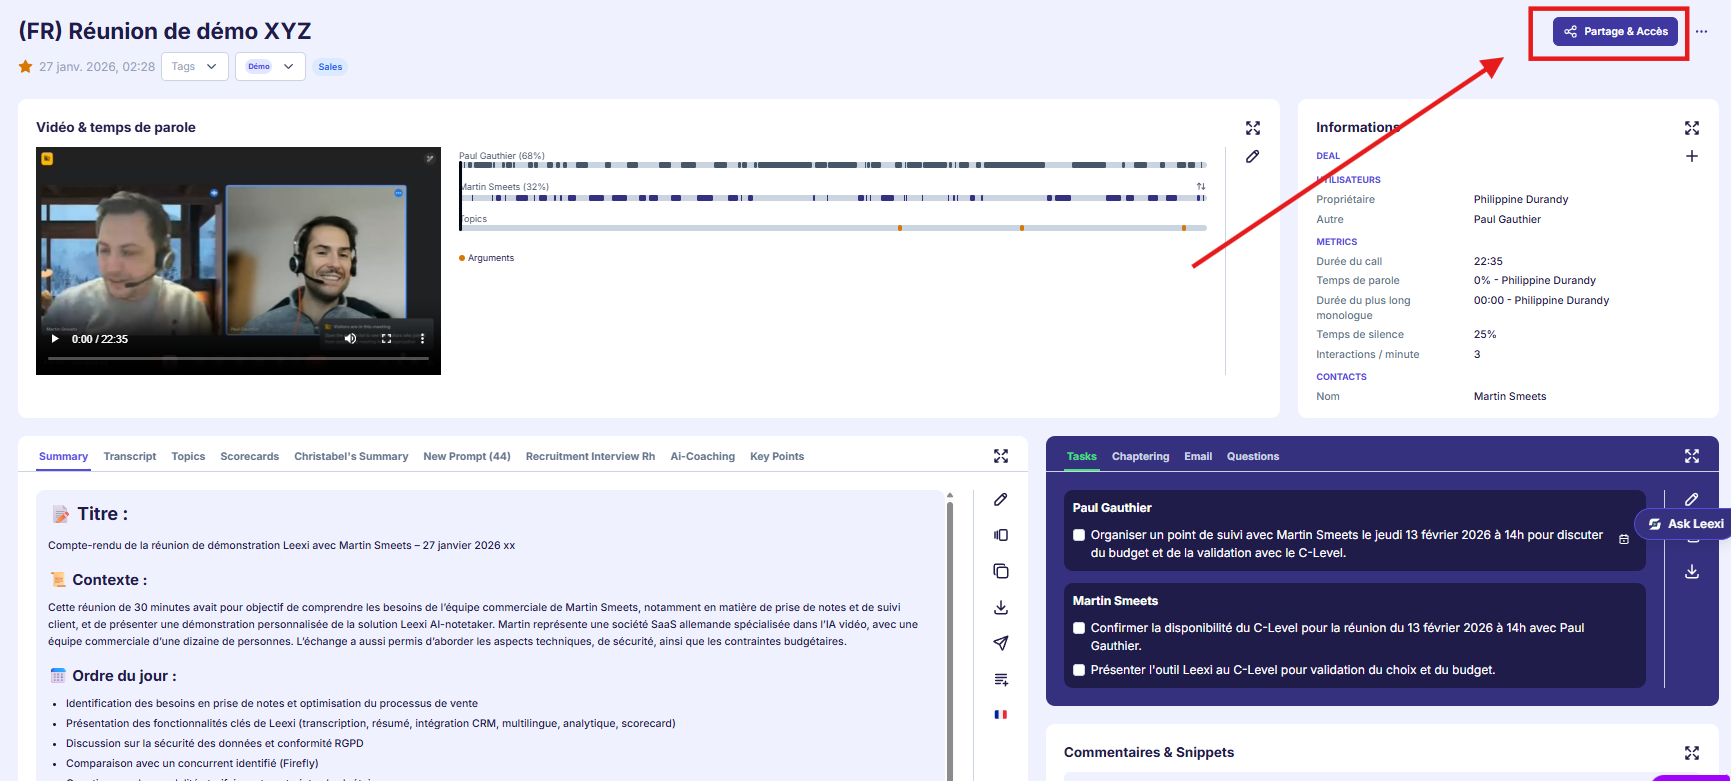Check the Présenter l'outil Leexi task
Screen dimensions: 1731x781
pos(1079,670)
